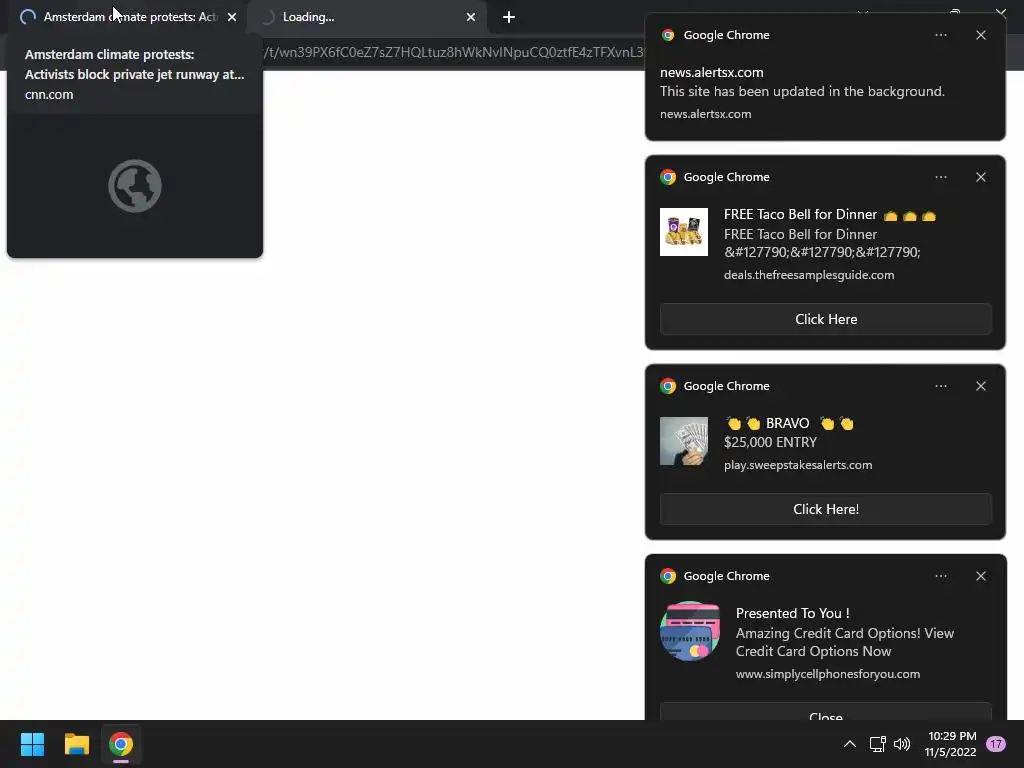Dismiss the BRAVO $25,000 ENTRY notification
The width and height of the screenshot is (1024, 768).
coord(981,386)
